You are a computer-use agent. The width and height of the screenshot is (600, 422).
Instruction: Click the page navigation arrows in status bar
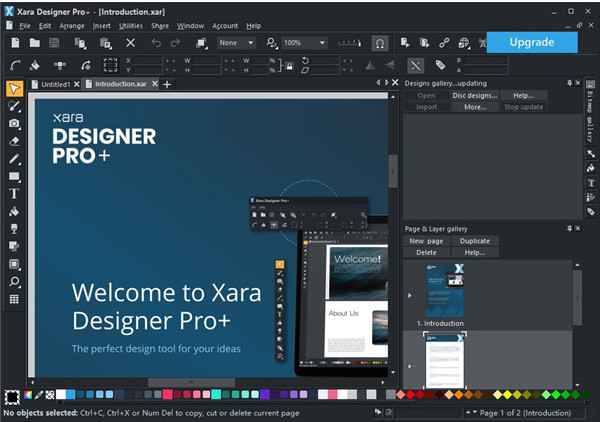click(x=471, y=412)
